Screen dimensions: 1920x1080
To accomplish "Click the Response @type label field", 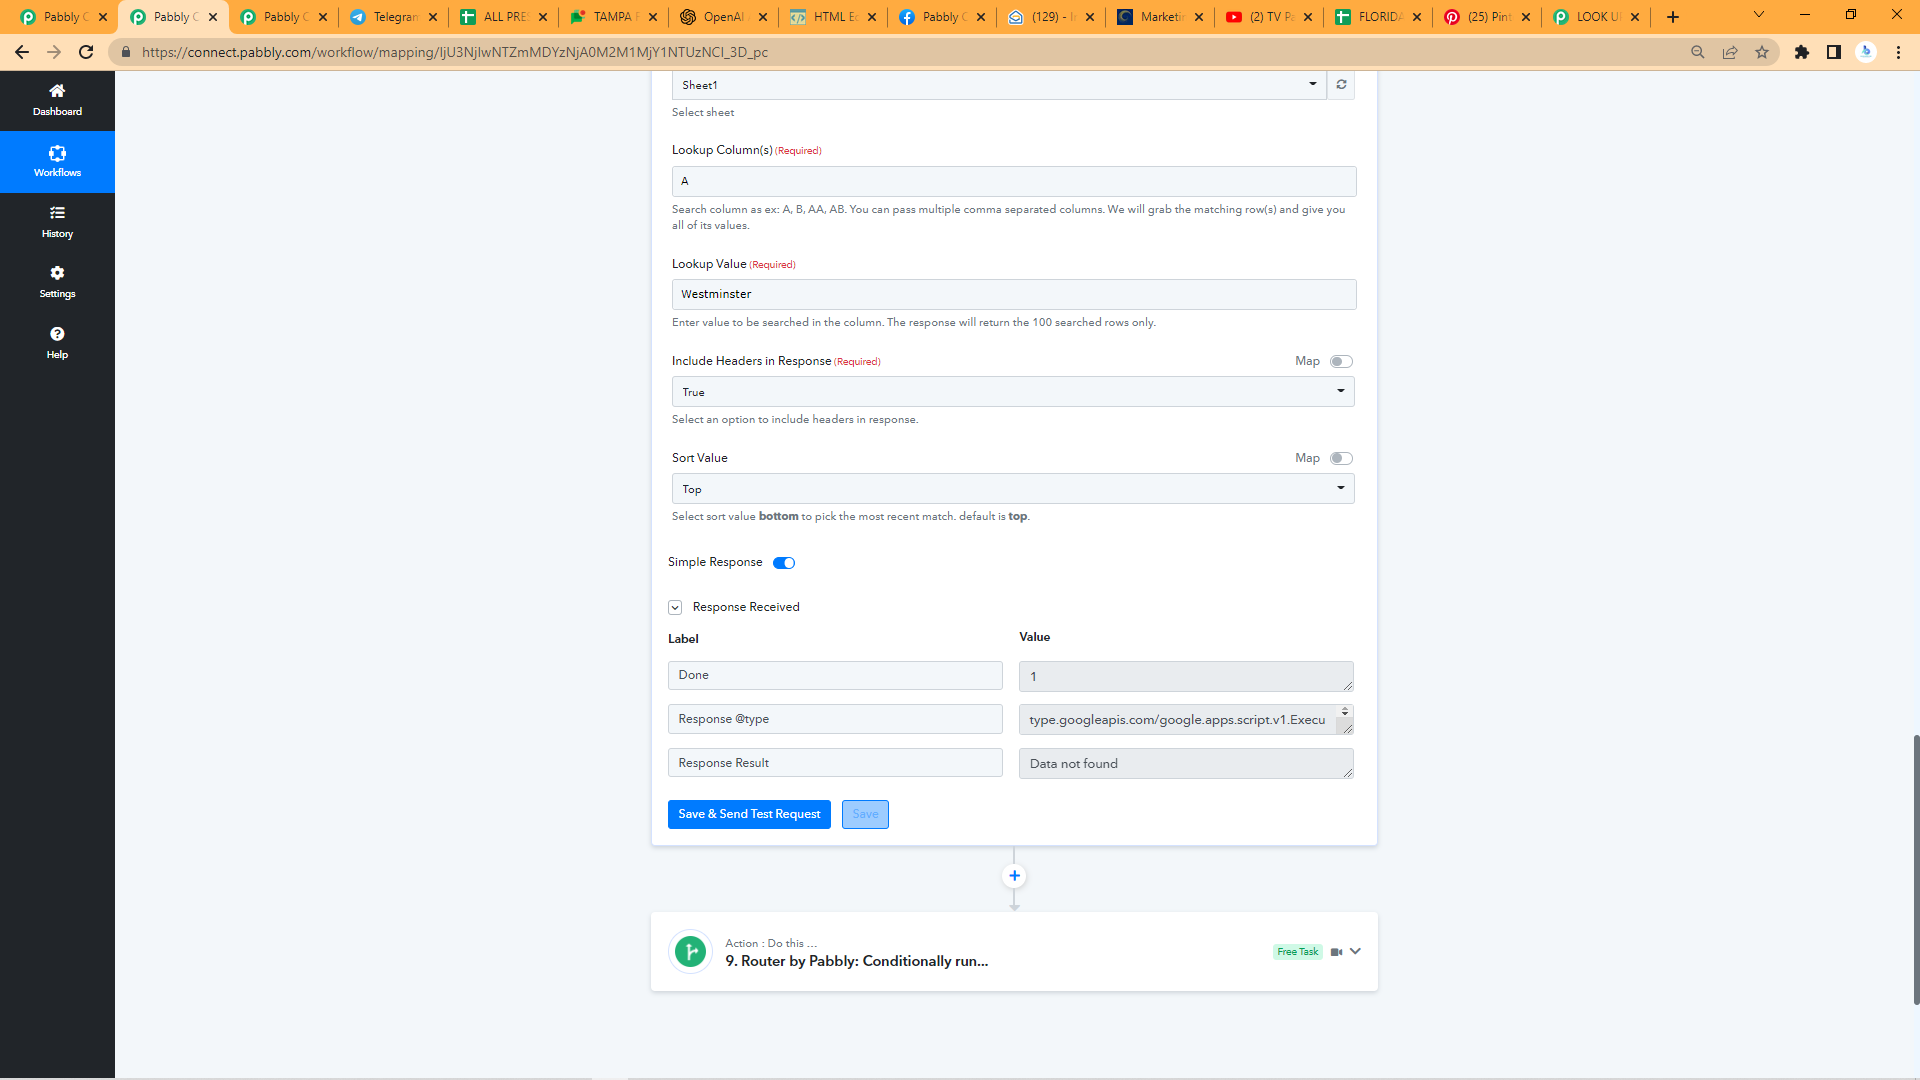I will pos(835,719).
